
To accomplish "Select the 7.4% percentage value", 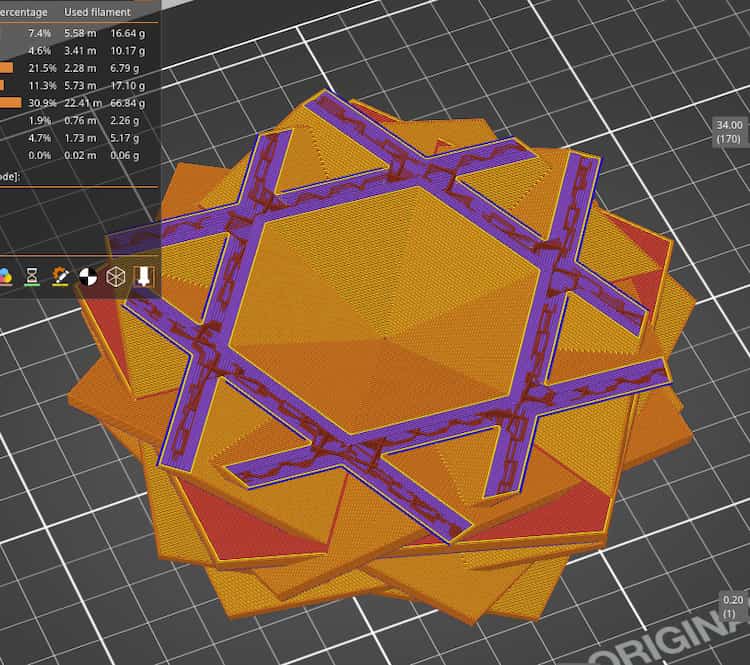I will pos(39,33).
